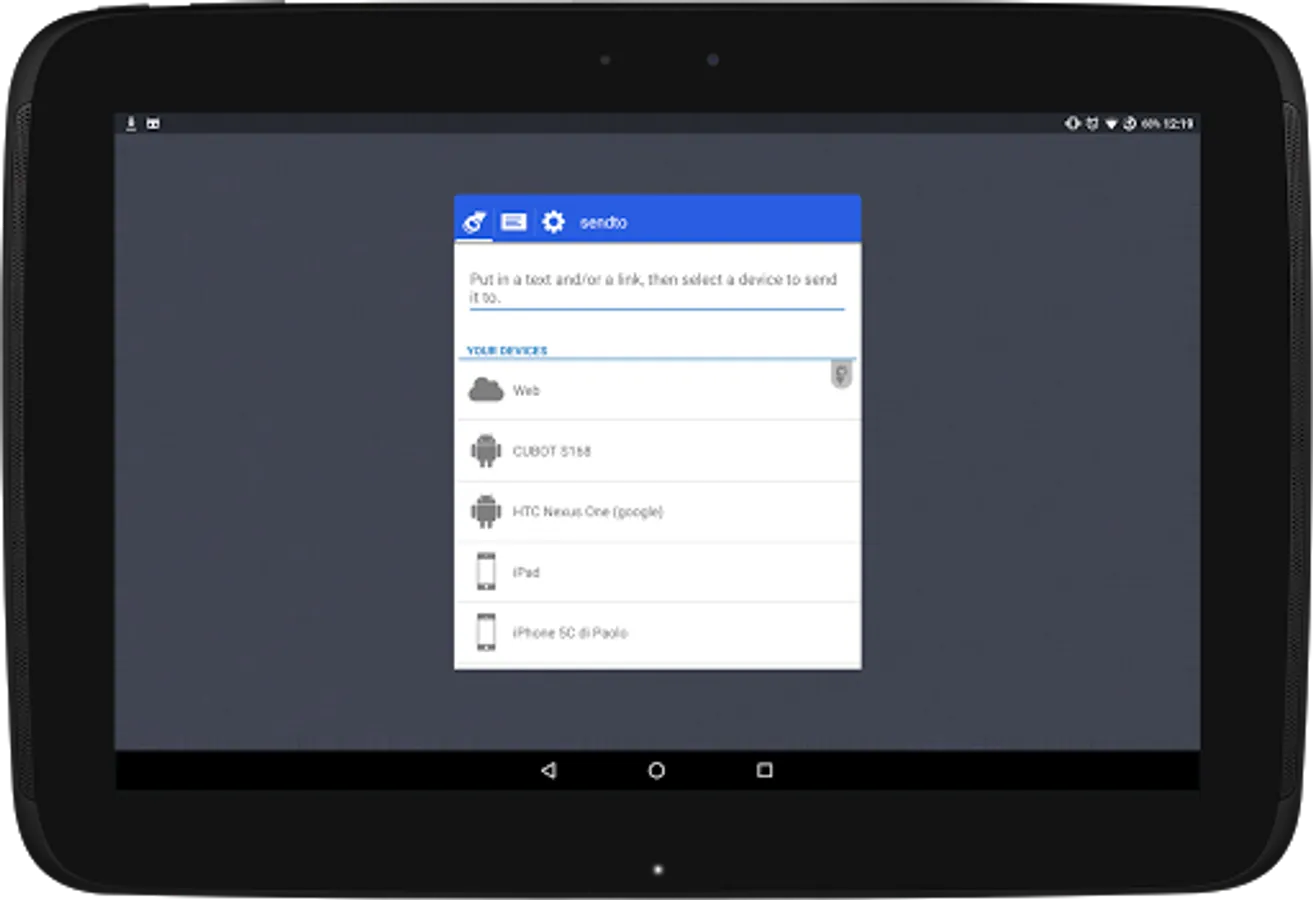Tap the Android back navigation button

point(548,770)
